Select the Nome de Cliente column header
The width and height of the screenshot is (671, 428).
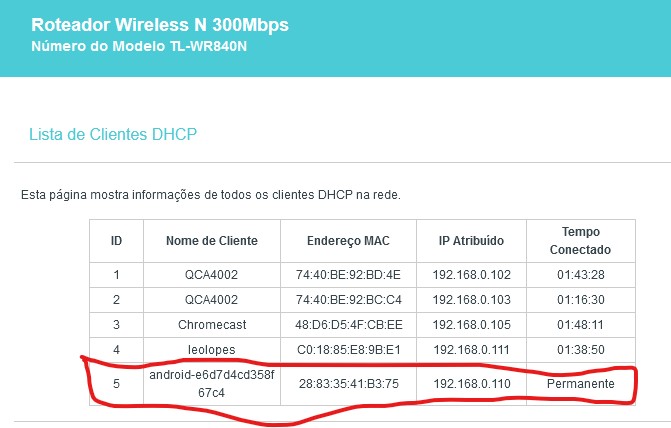coord(212,241)
